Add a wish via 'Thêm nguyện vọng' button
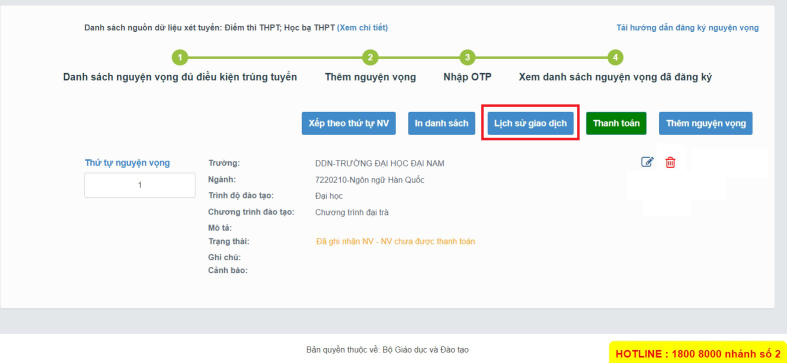 pos(706,123)
